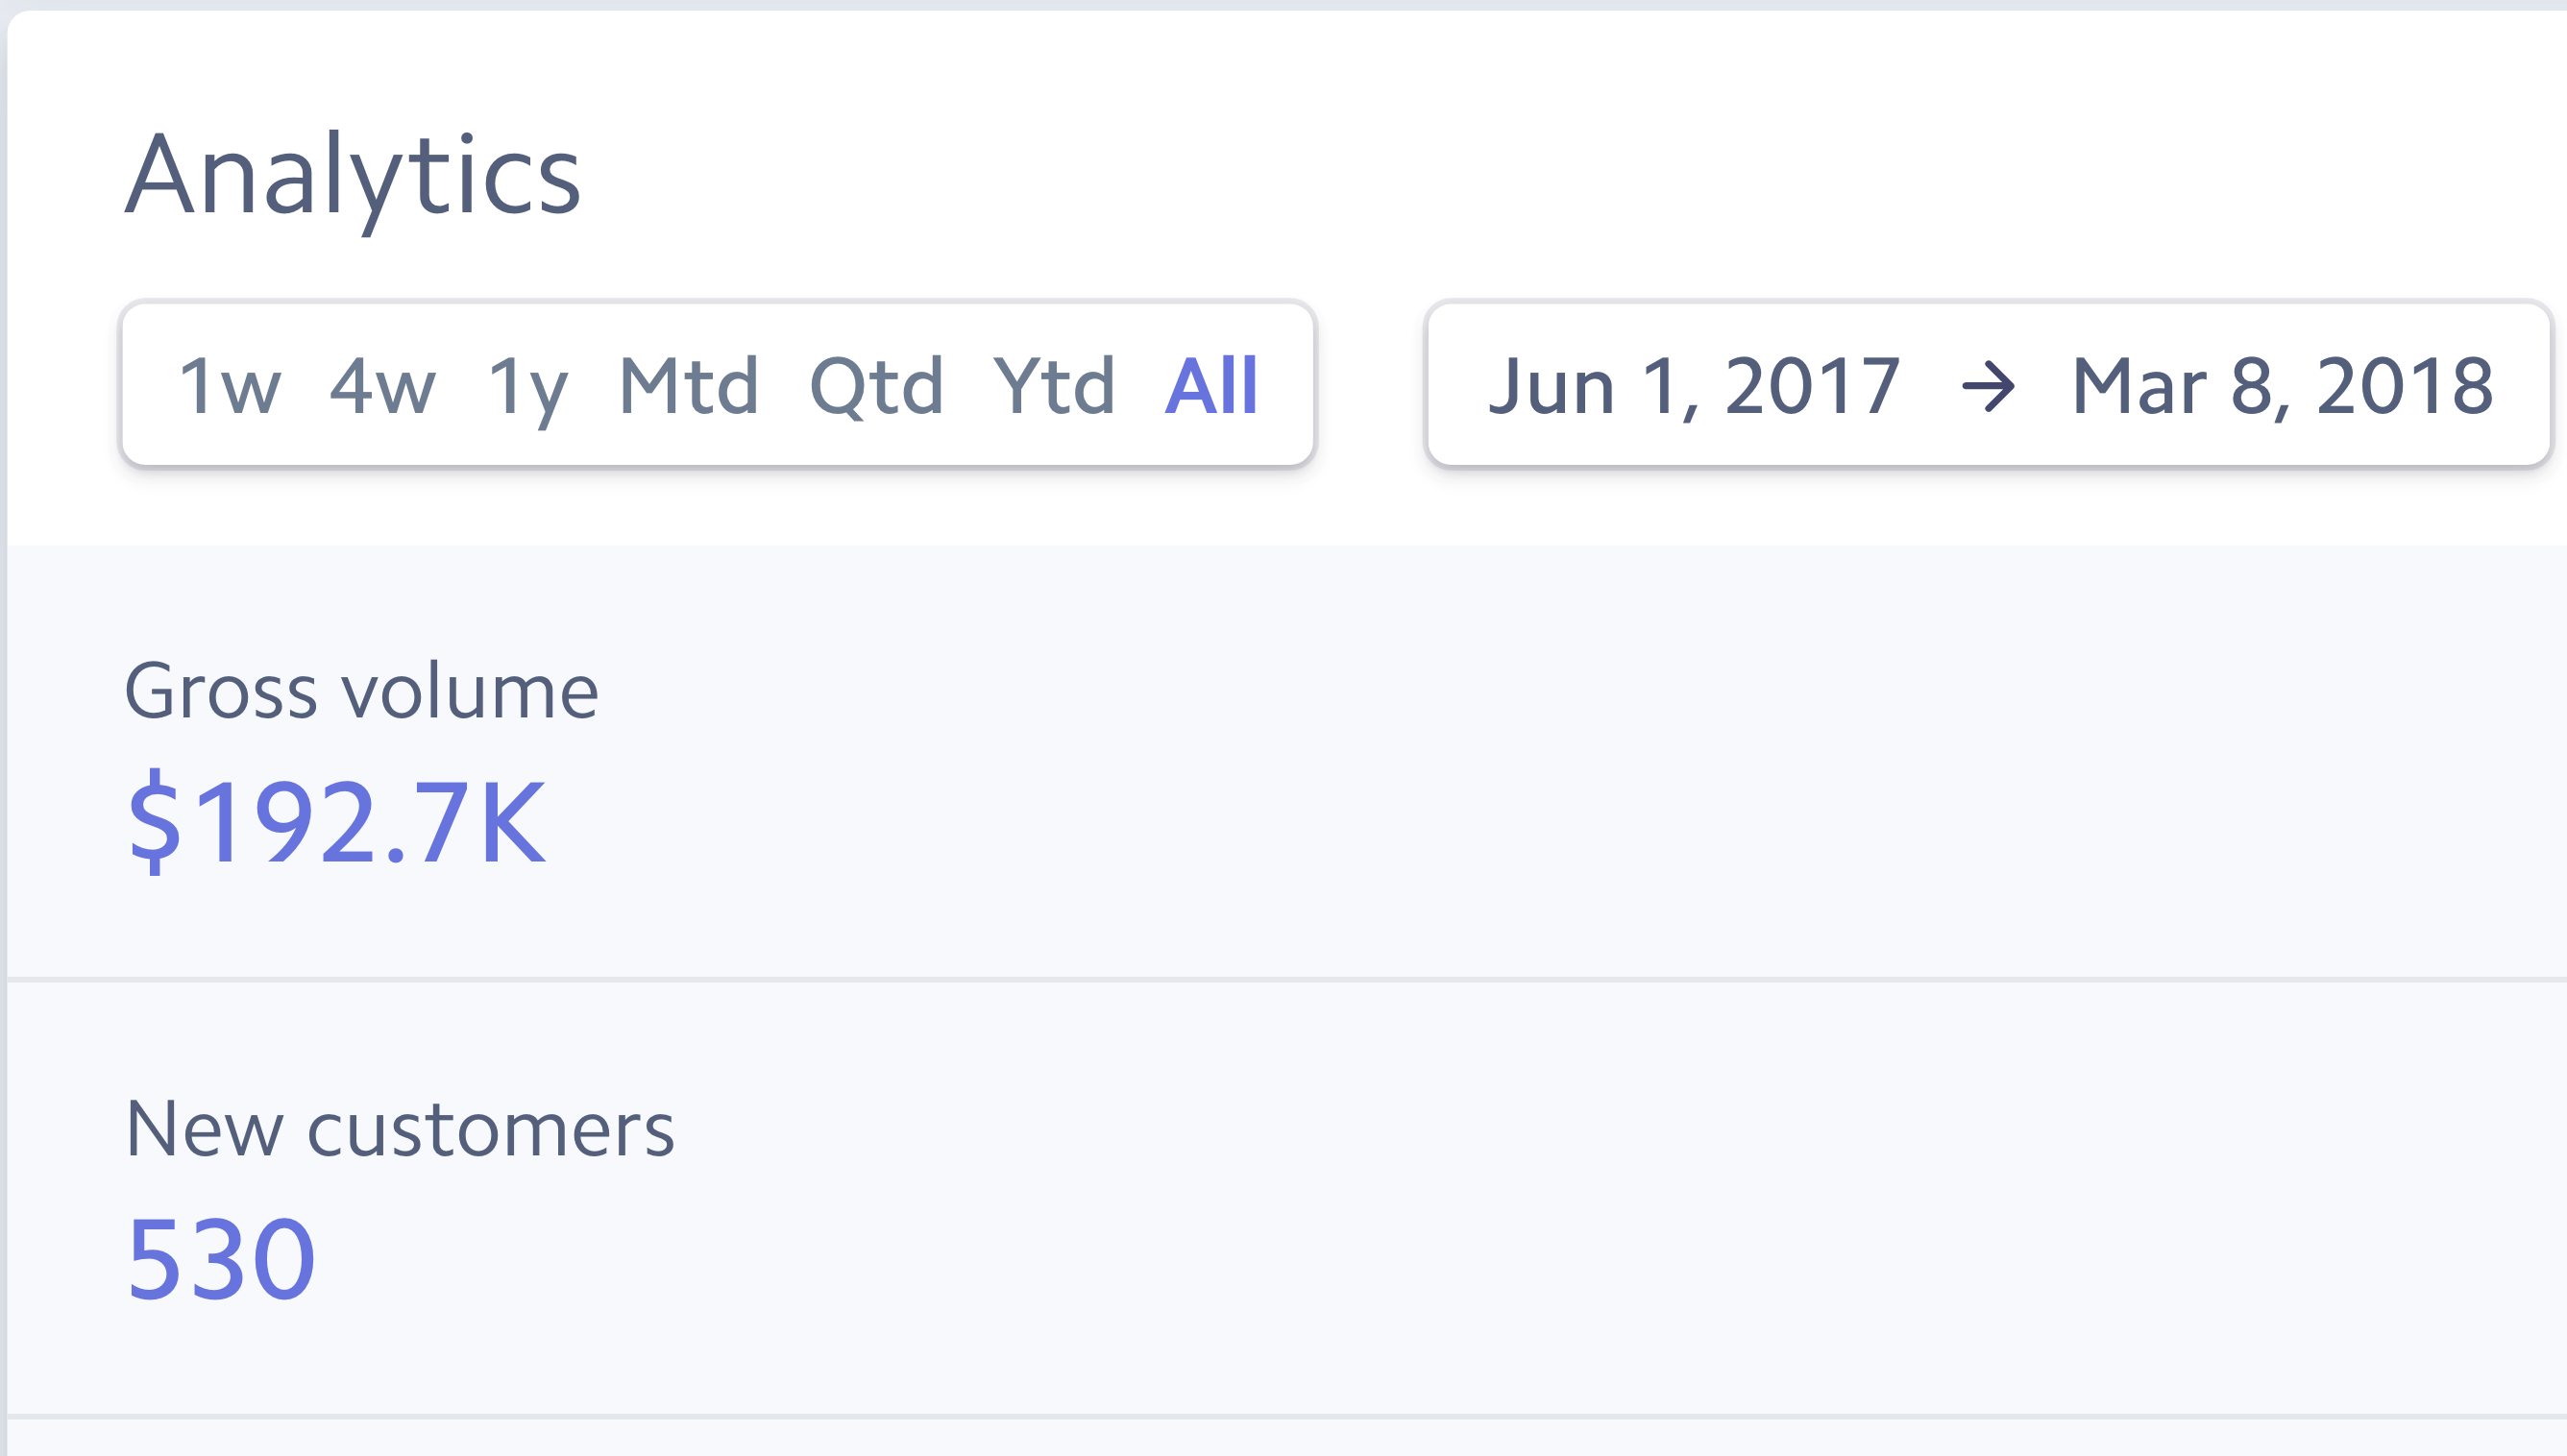Click the arrow between the dates

(x=1988, y=386)
